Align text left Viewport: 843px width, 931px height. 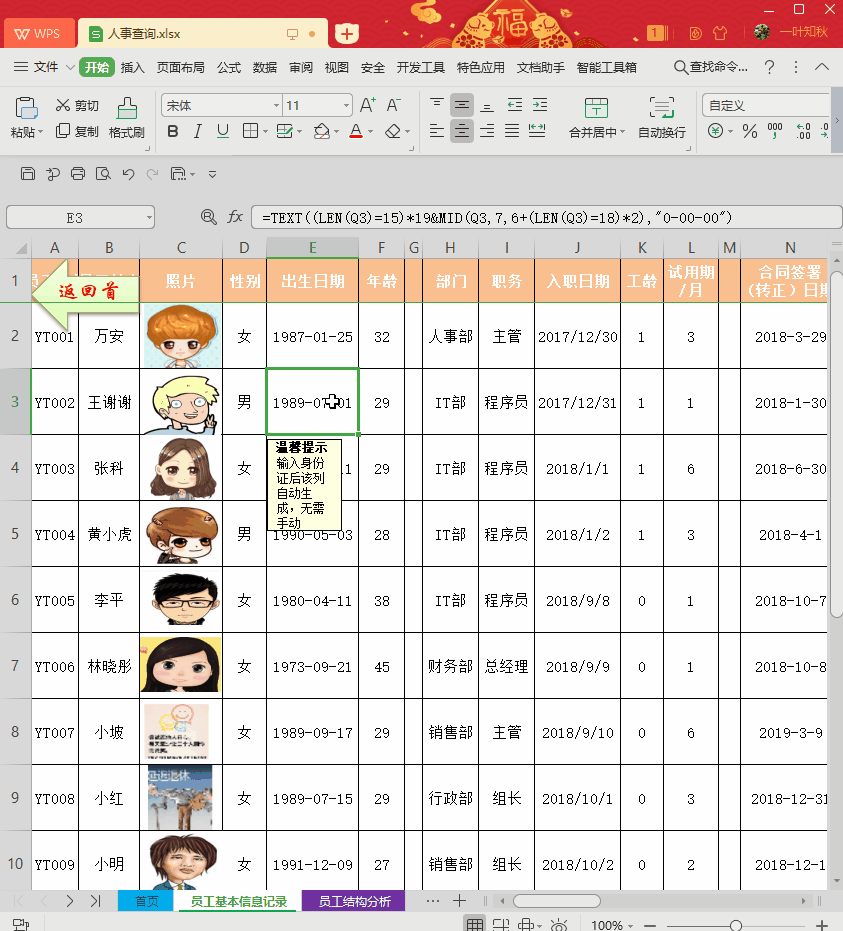pyautogui.click(x=436, y=131)
